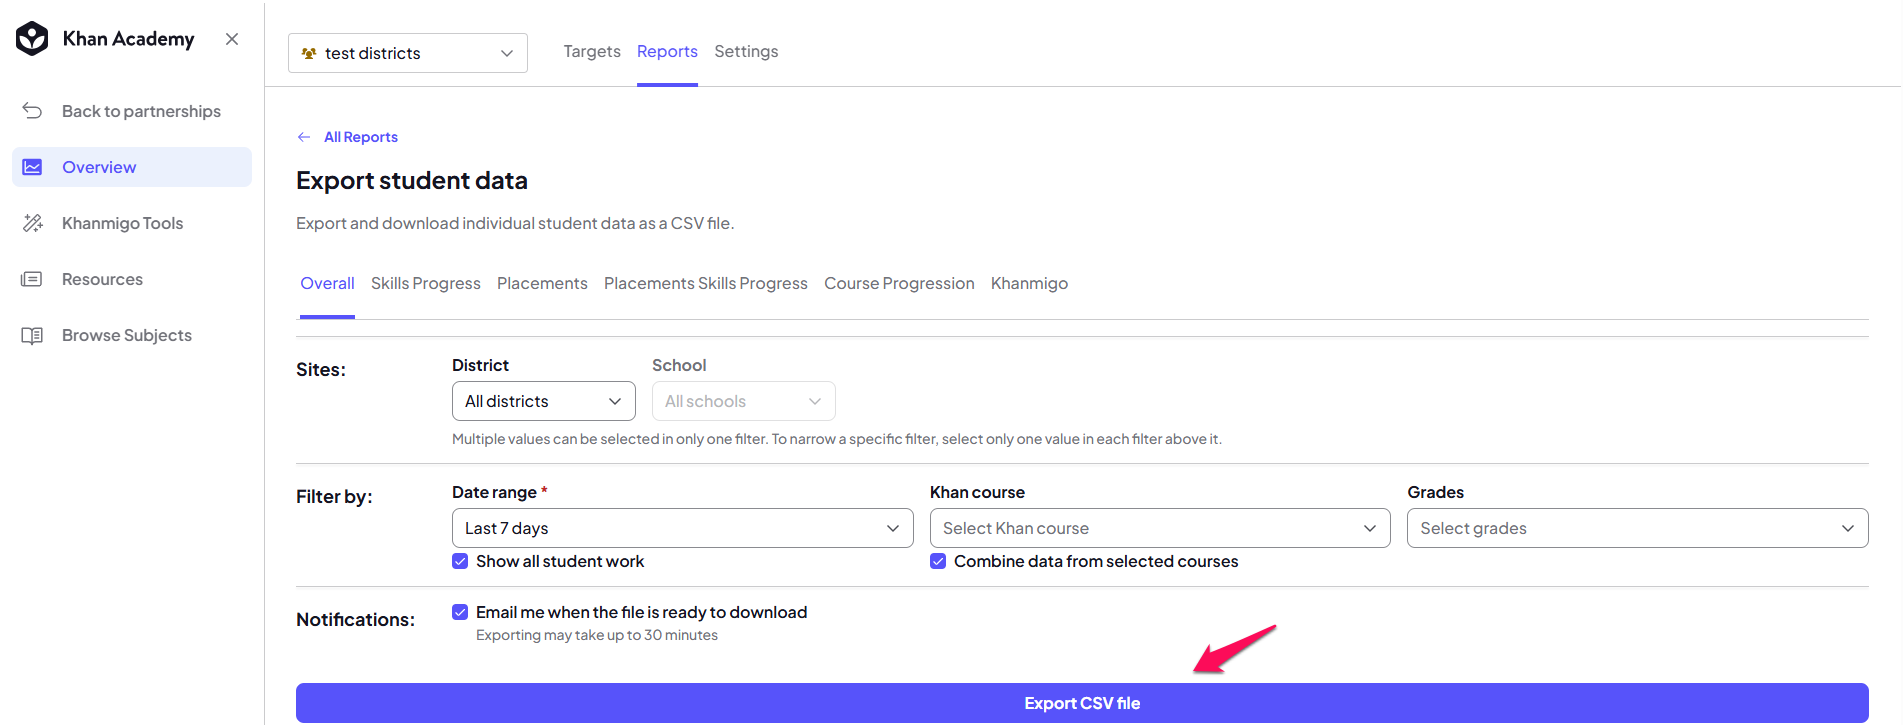1903x725 pixels.
Task: Open the Placements Skills Progress tab
Action: coord(706,284)
